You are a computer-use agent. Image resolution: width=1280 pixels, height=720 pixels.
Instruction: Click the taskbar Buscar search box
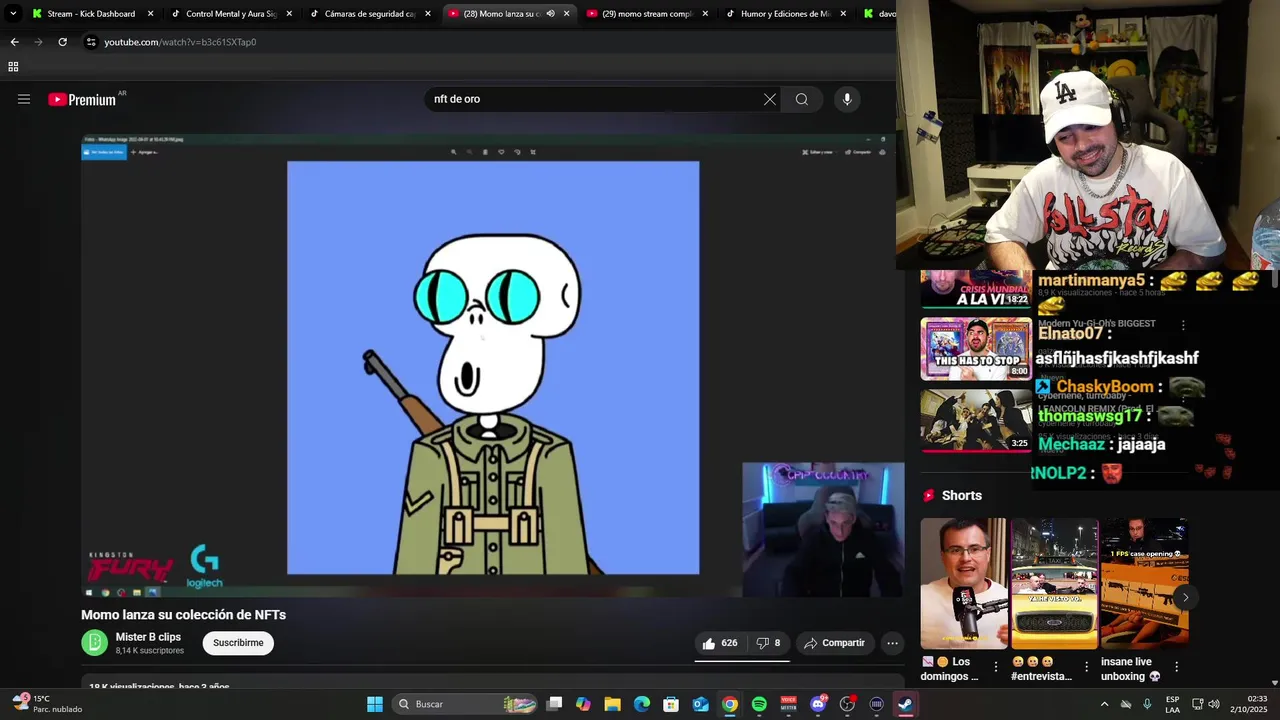click(x=465, y=704)
